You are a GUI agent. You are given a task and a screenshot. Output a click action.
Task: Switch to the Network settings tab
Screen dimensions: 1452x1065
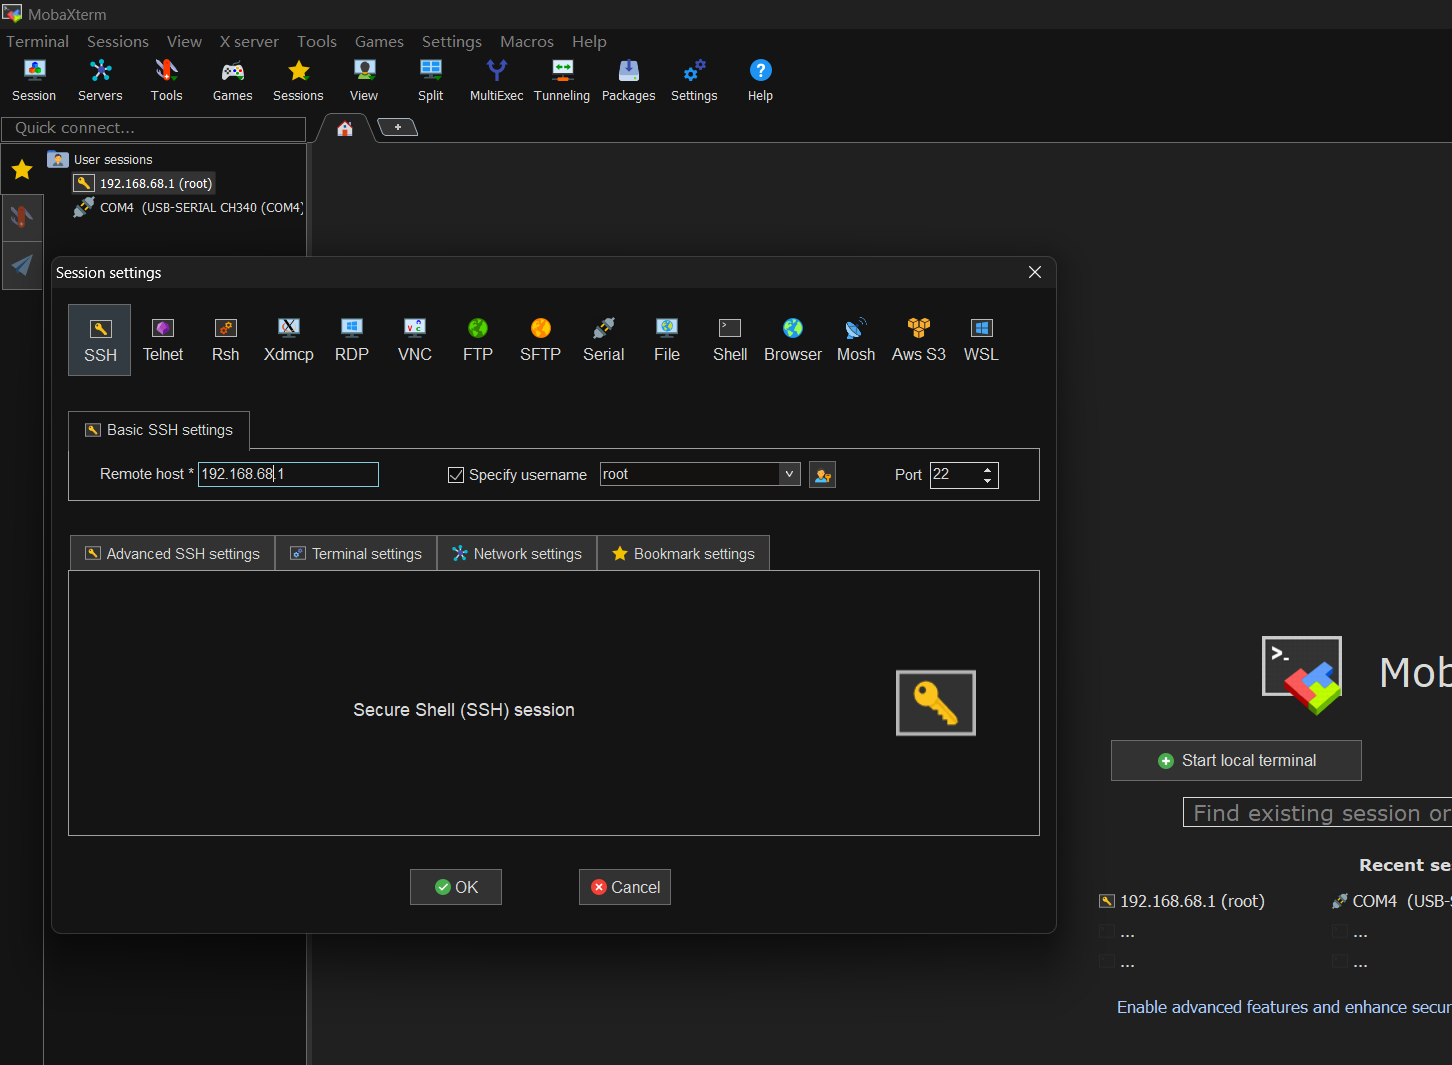(x=517, y=553)
